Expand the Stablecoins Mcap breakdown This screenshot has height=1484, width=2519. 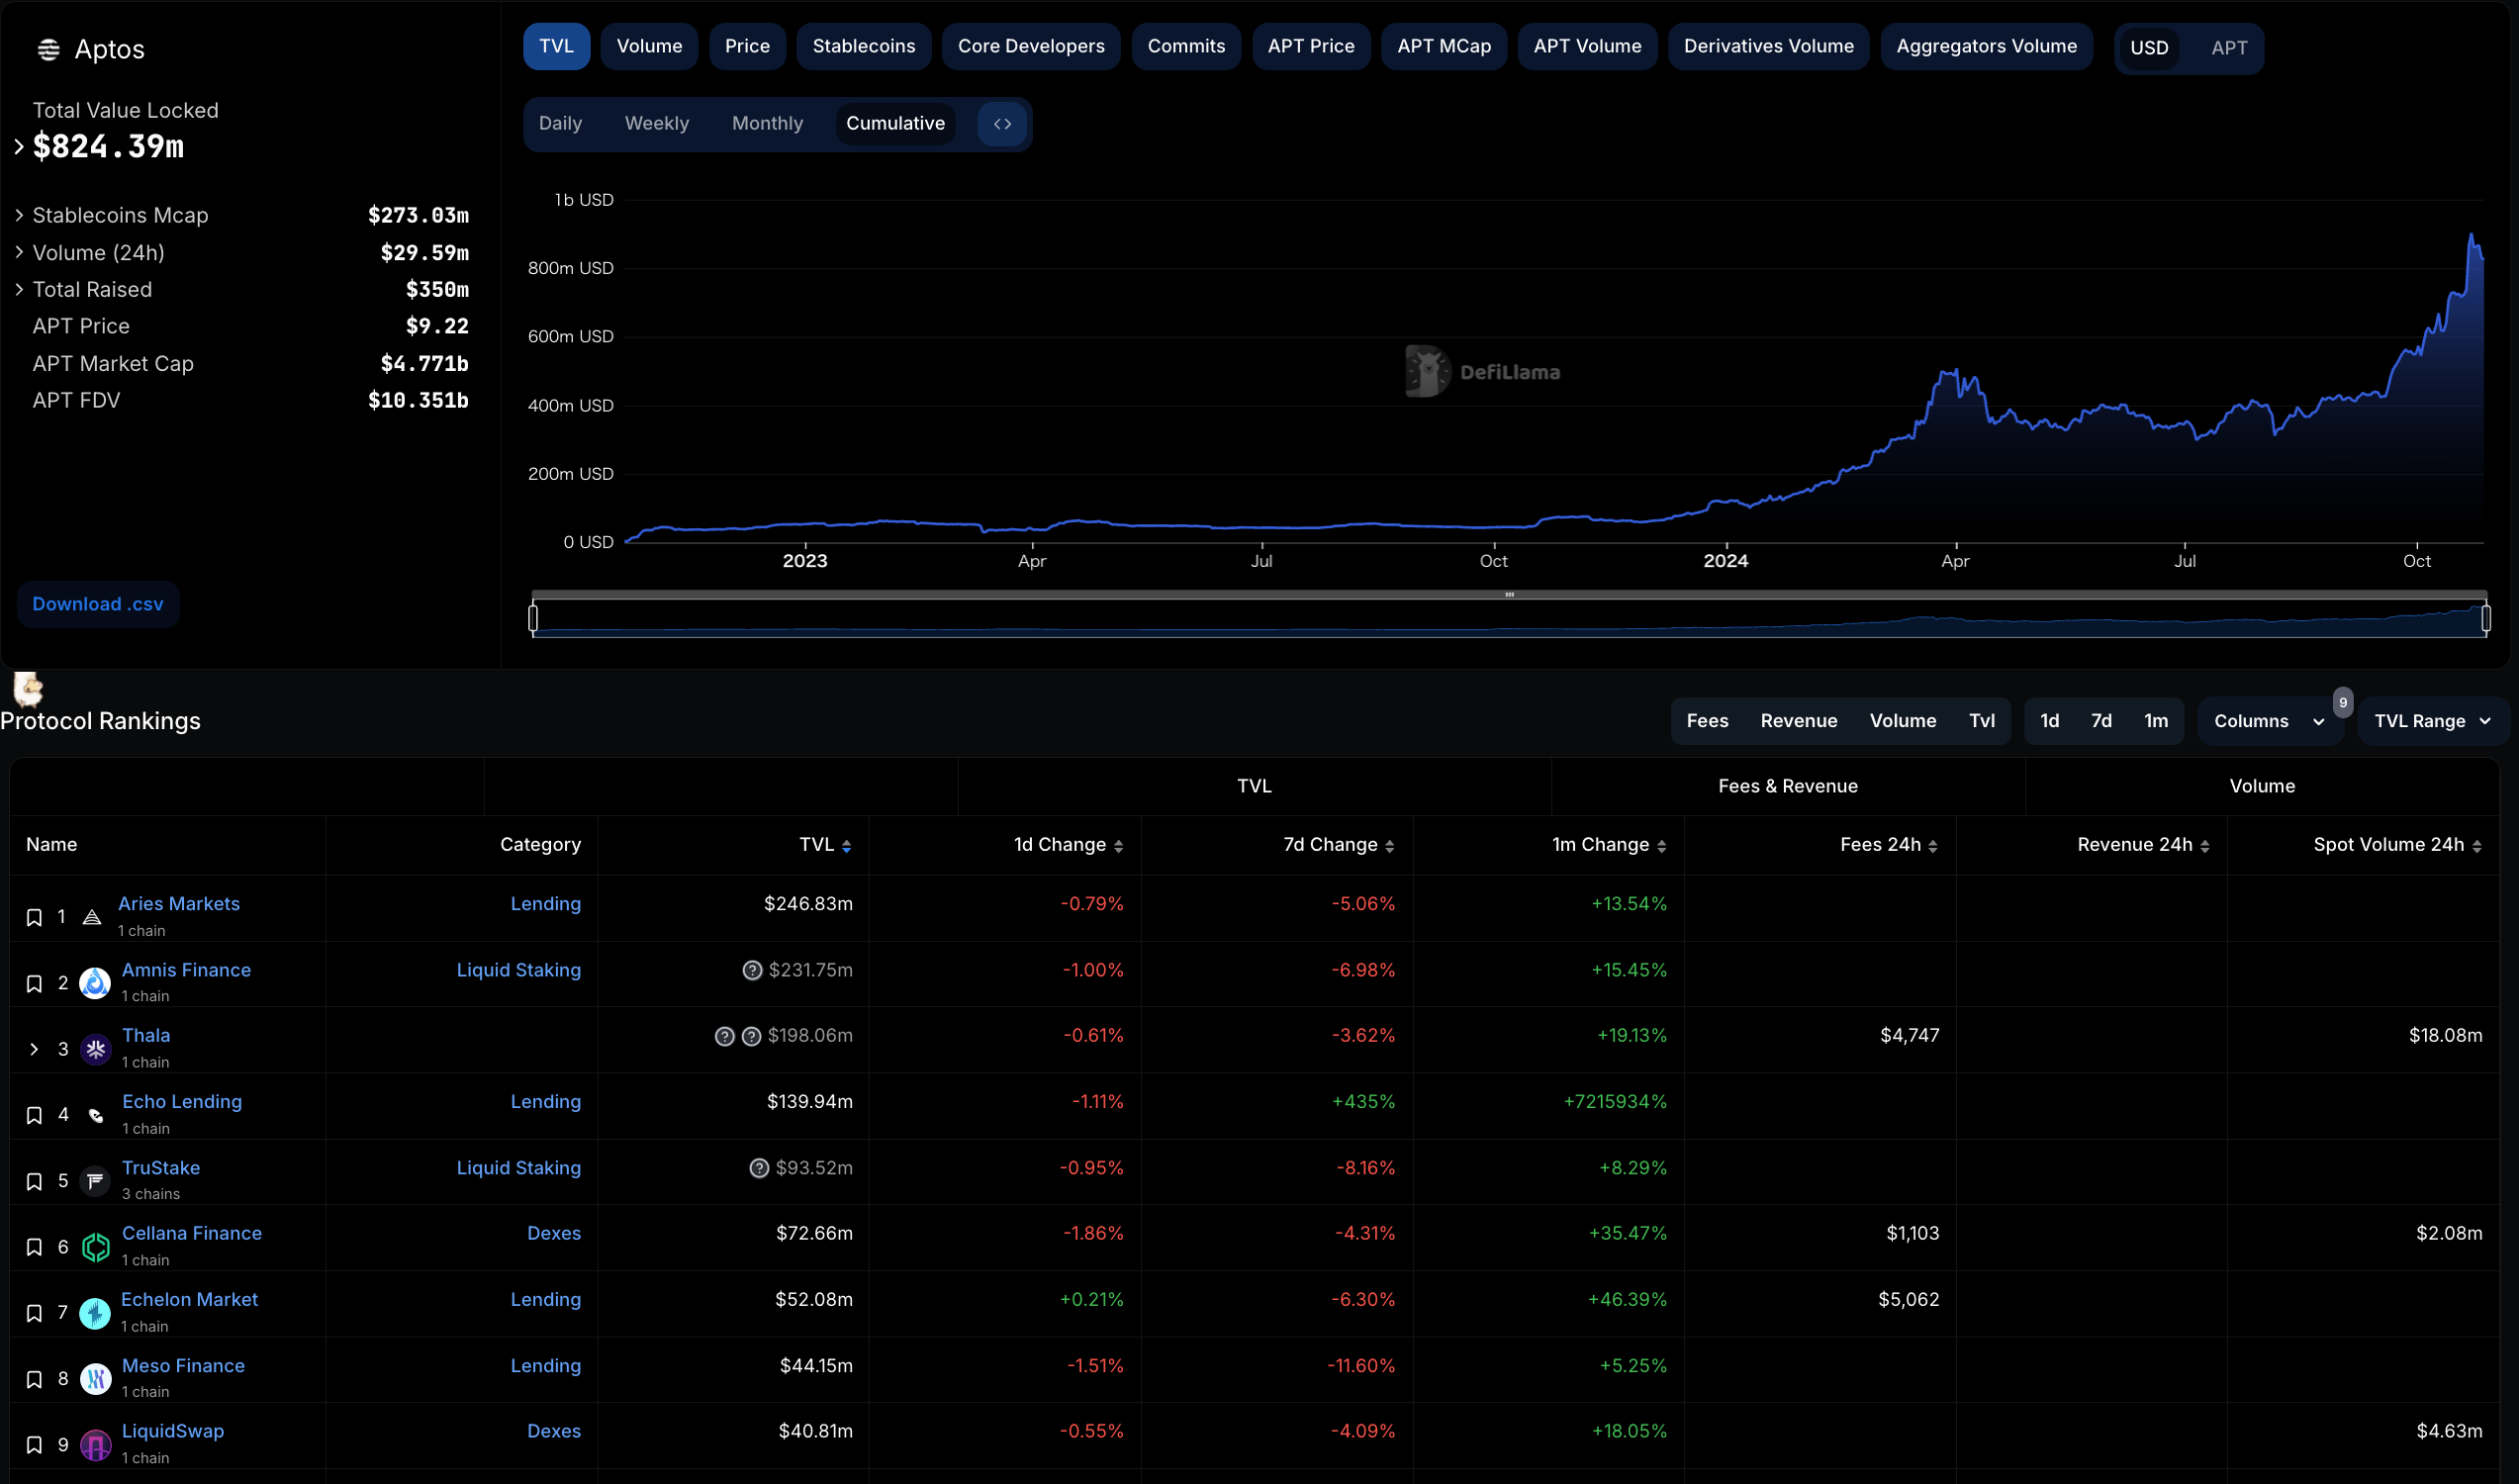tap(19, 215)
